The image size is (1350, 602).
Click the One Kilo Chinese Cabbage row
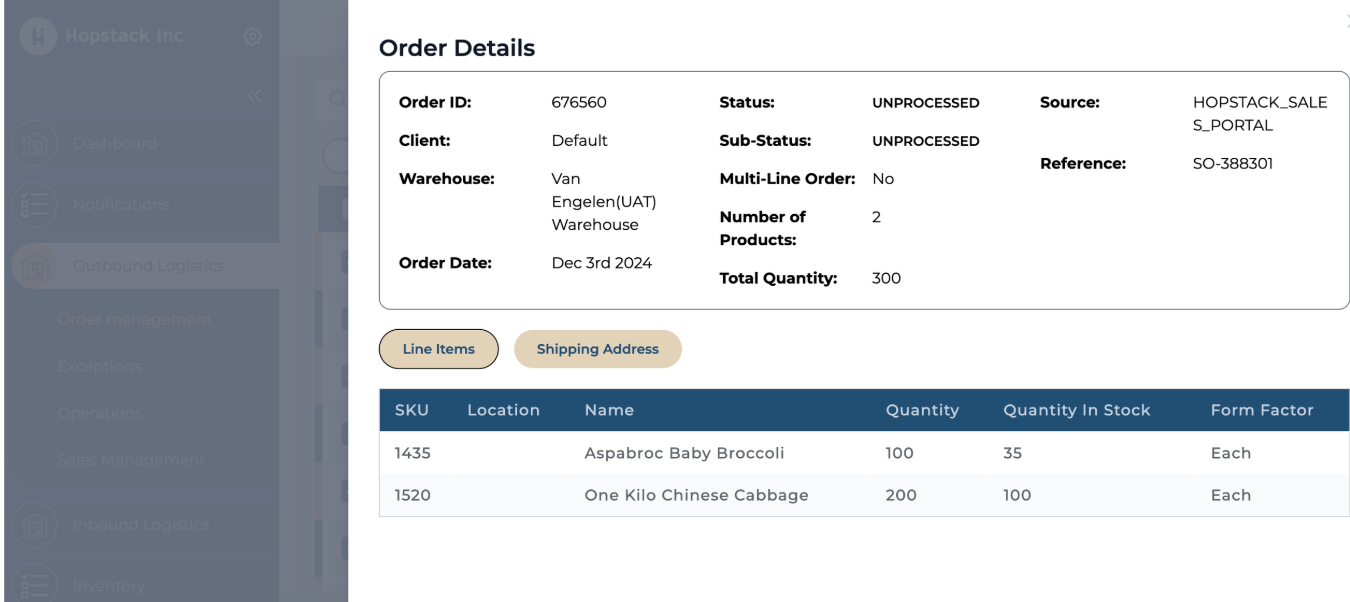pos(696,495)
